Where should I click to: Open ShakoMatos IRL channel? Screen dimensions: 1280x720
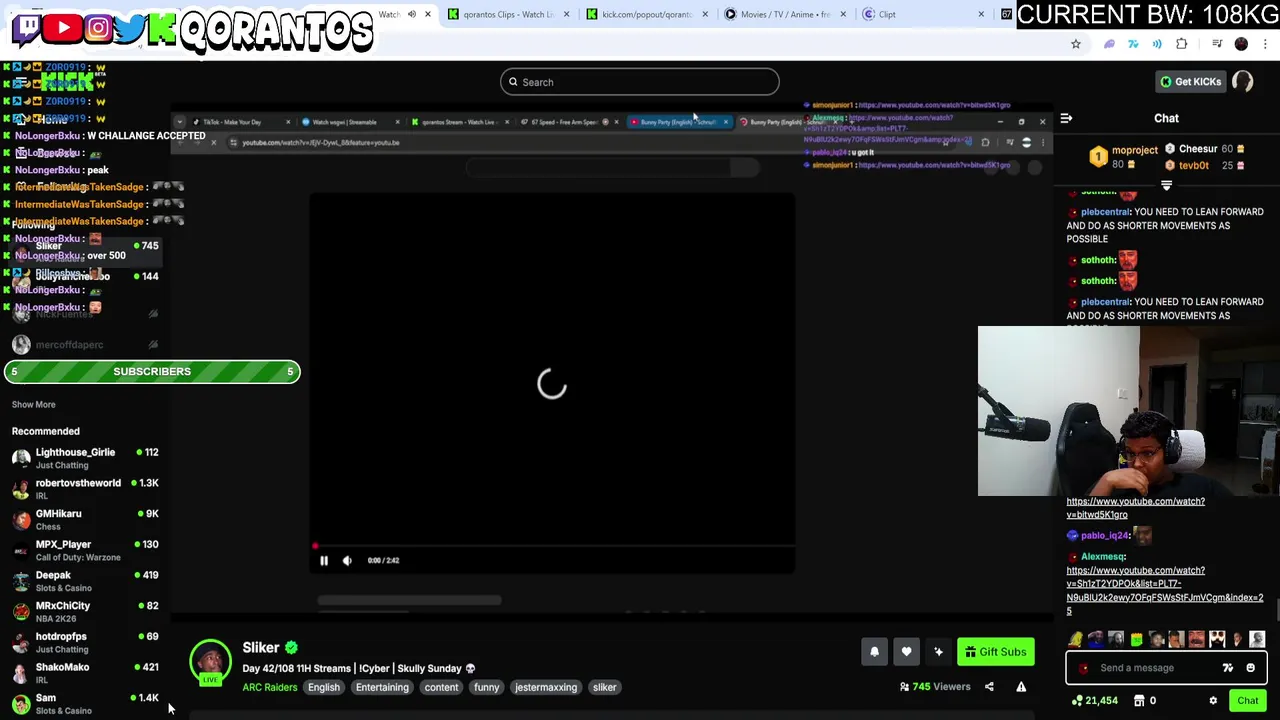coord(85,673)
